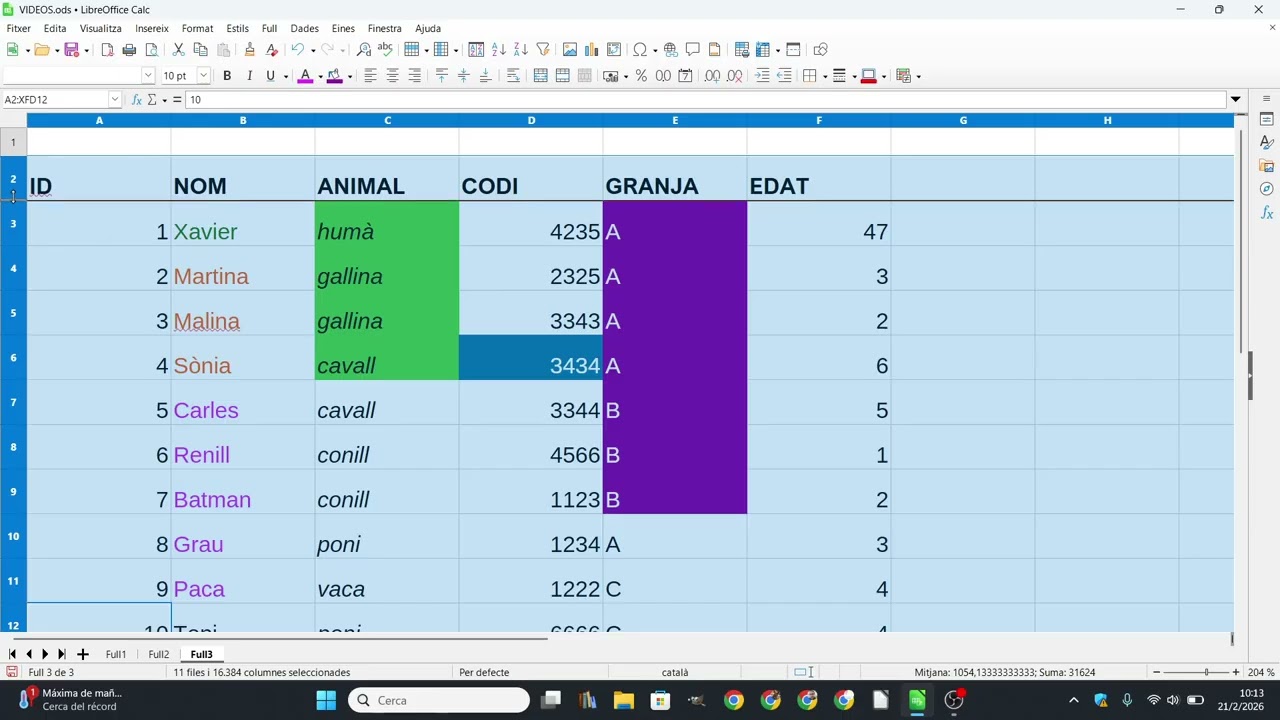Image resolution: width=1280 pixels, height=720 pixels.
Task: Click the Copy icon
Action: (200, 49)
